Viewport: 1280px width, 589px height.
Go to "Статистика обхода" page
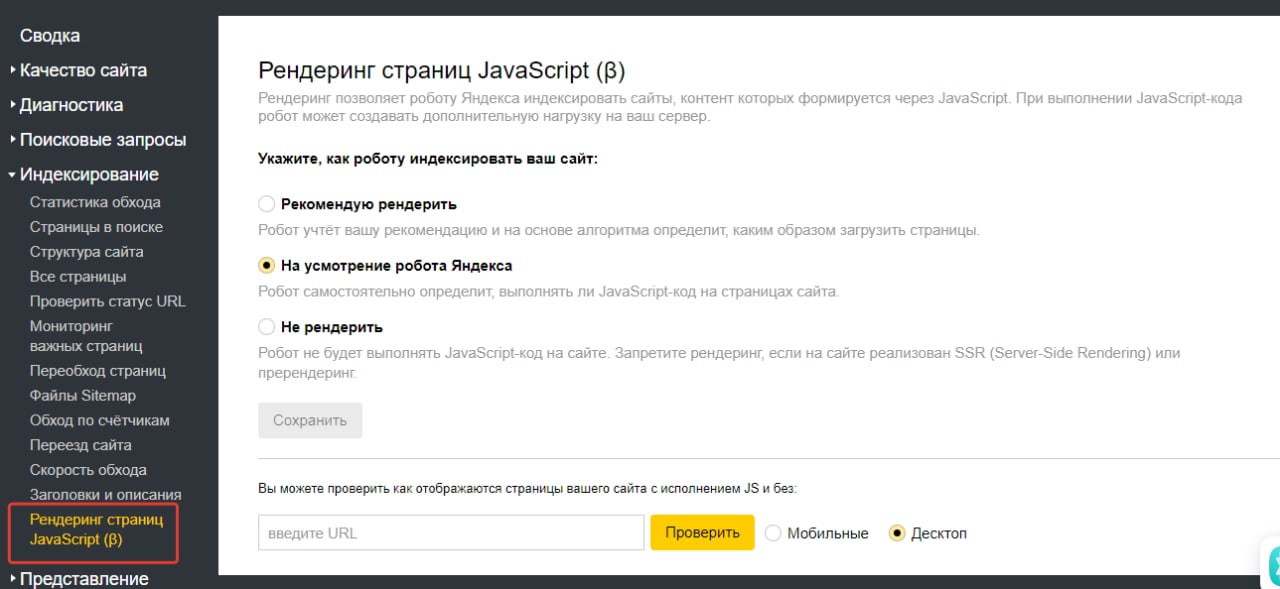[95, 202]
